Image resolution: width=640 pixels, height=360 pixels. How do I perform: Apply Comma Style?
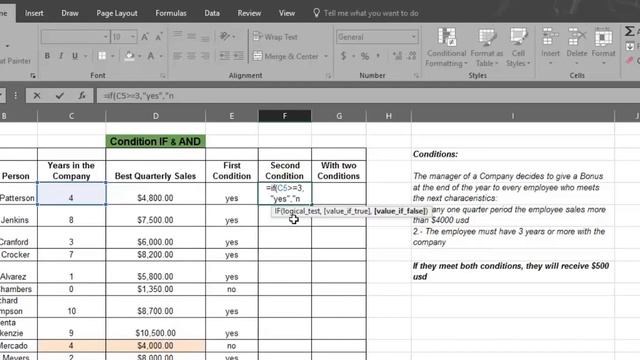(x=379, y=56)
